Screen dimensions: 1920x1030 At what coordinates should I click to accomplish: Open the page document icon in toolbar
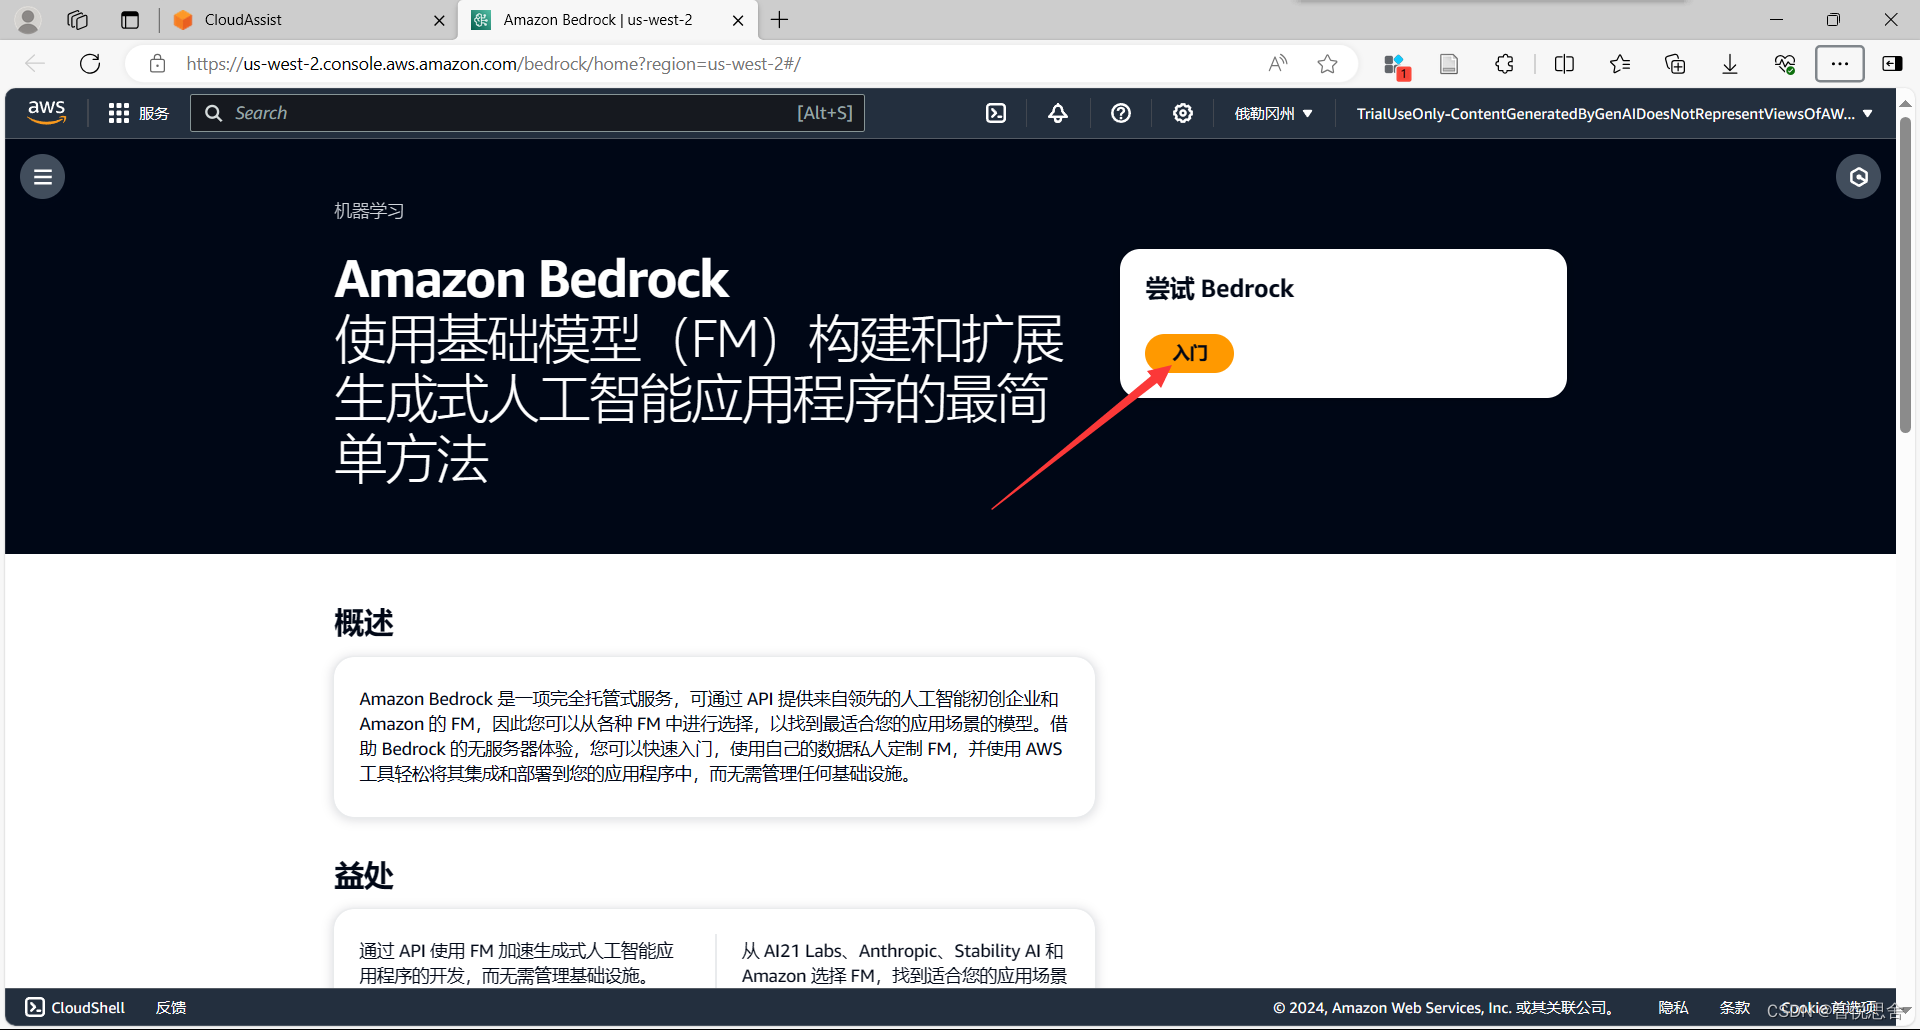[x=1449, y=64]
